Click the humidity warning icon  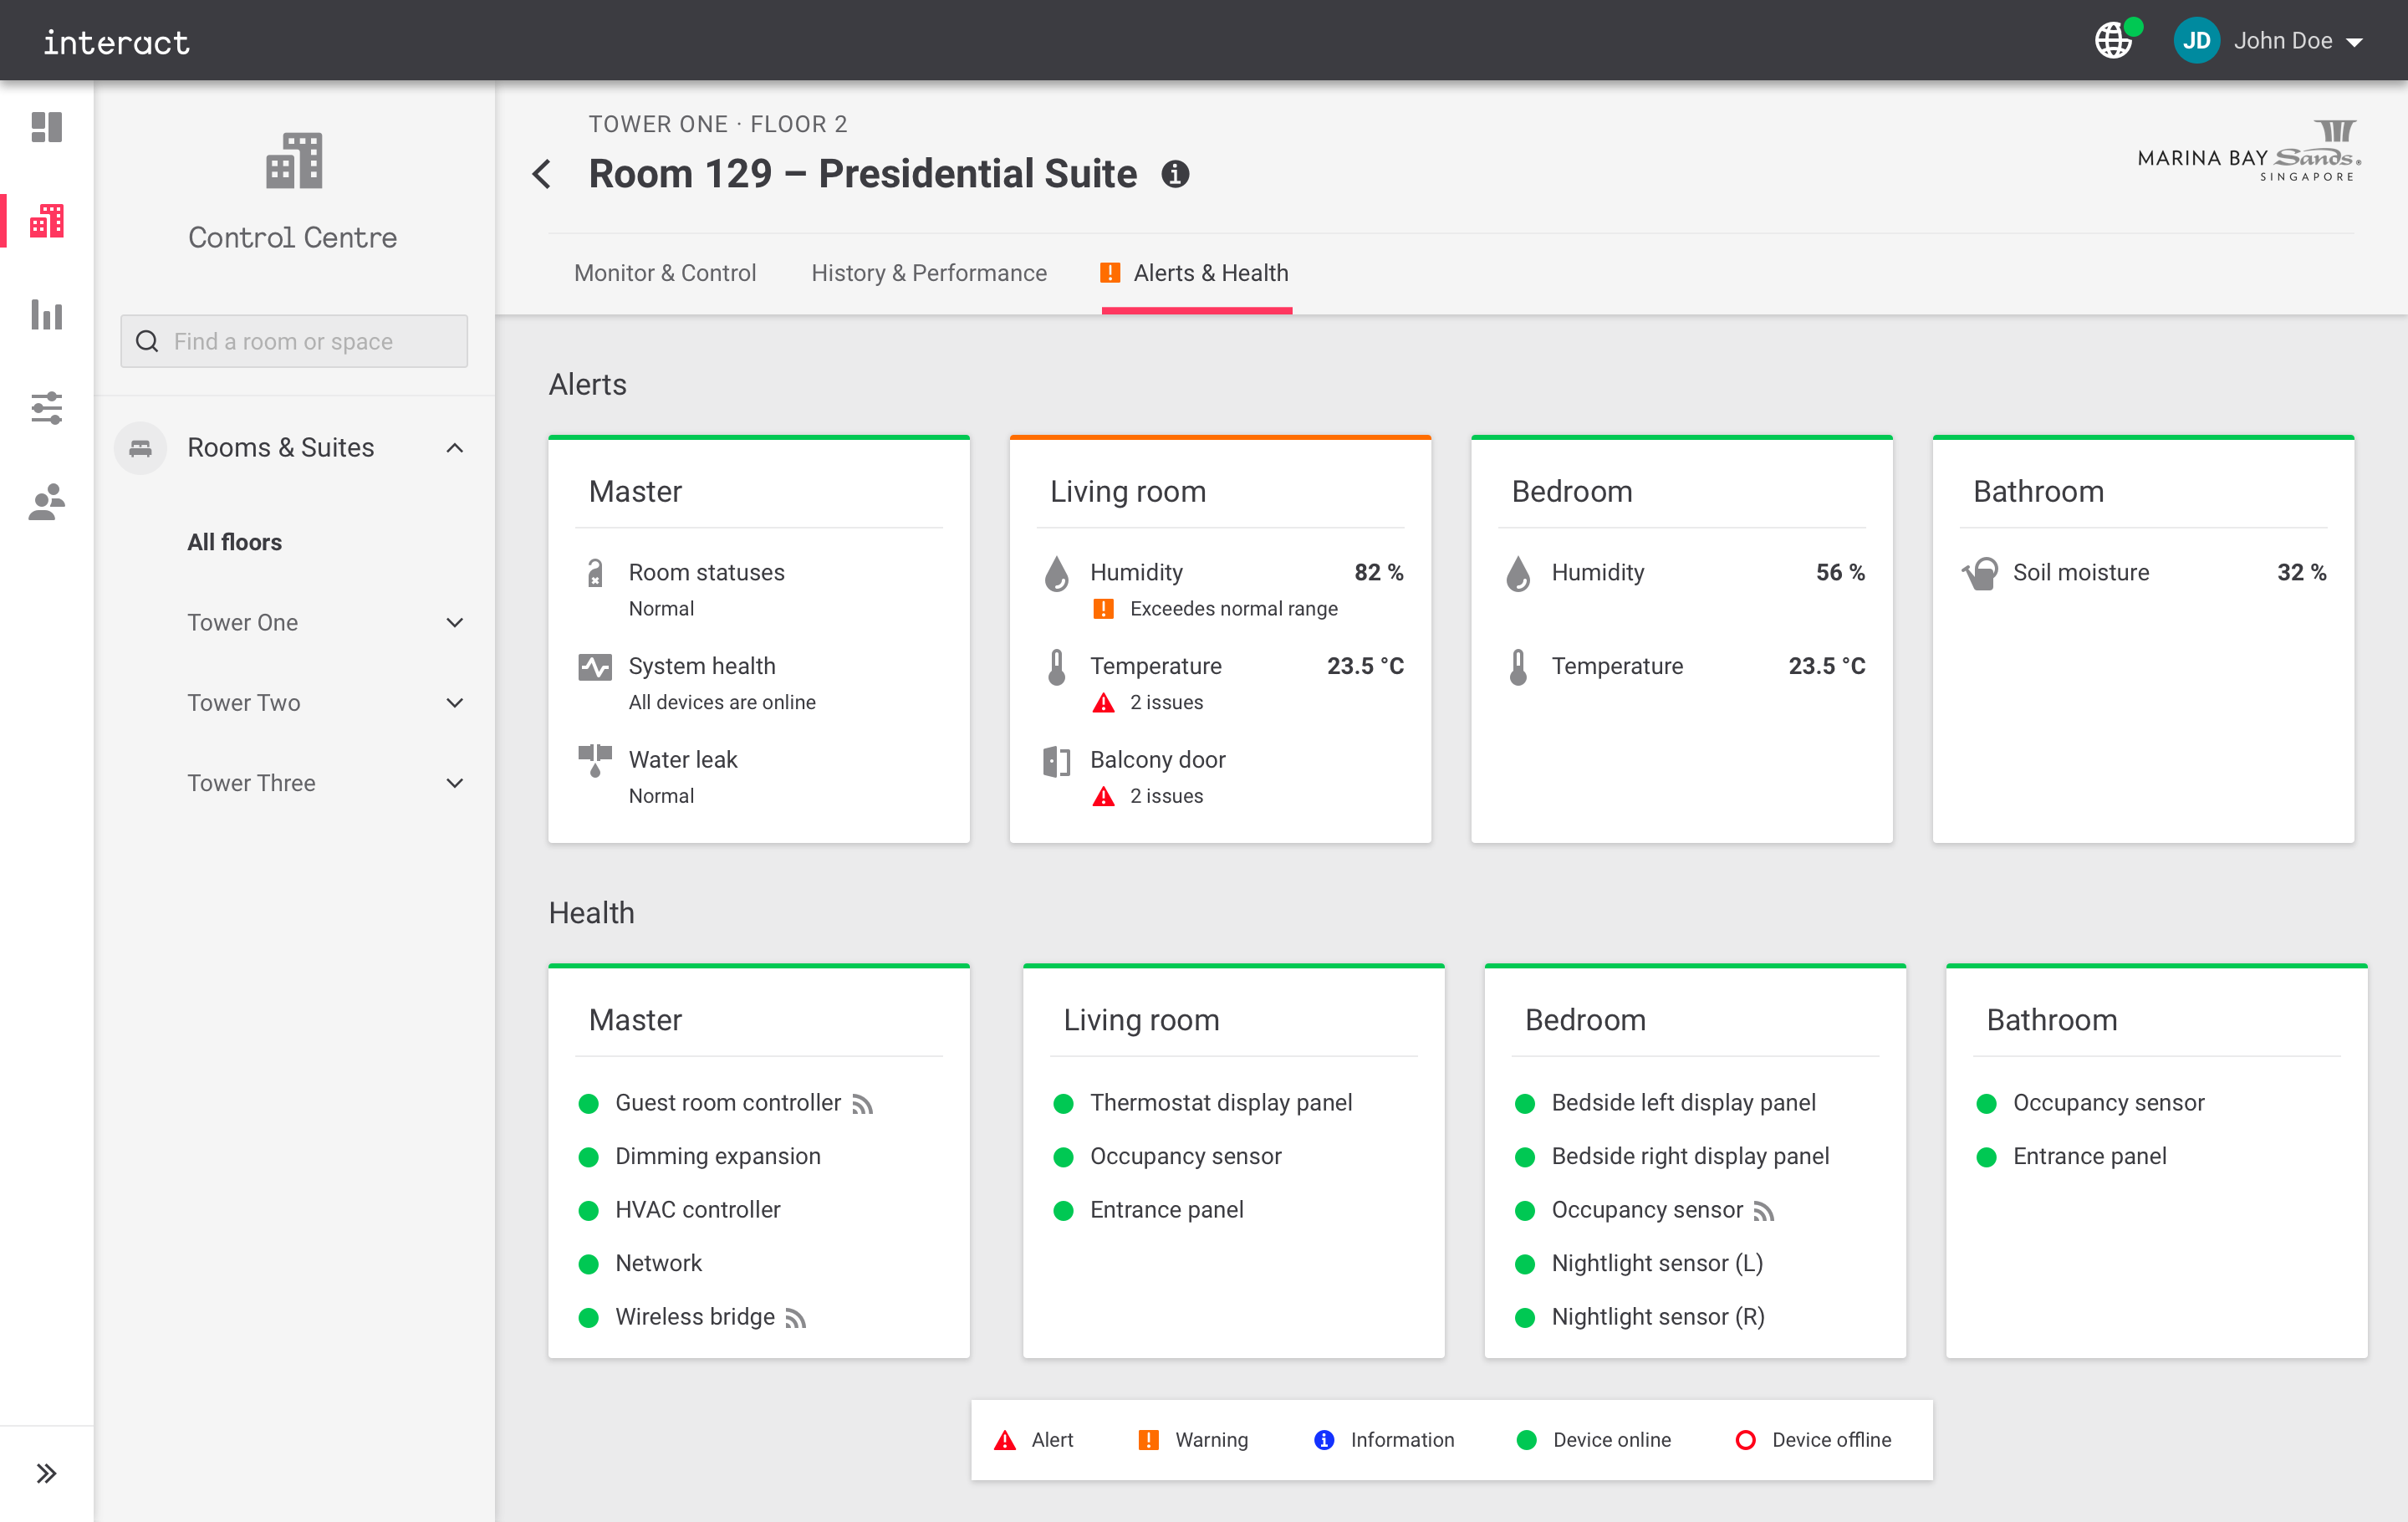[1103, 608]
